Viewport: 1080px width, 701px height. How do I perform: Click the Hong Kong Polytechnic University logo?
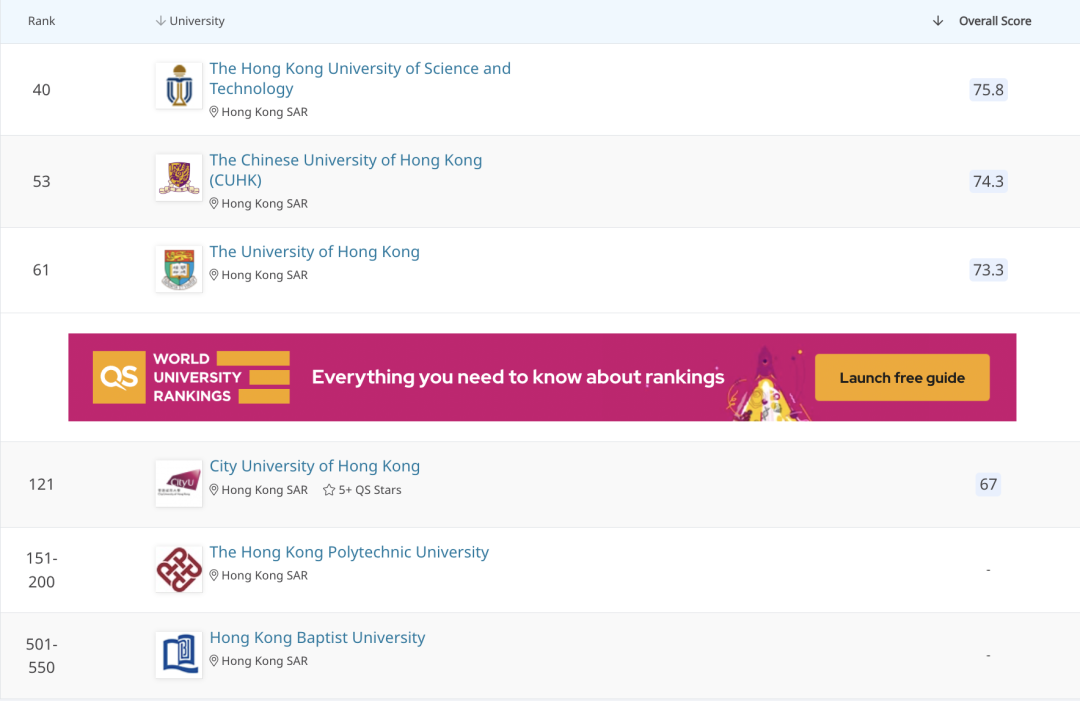tap(179, 569)
